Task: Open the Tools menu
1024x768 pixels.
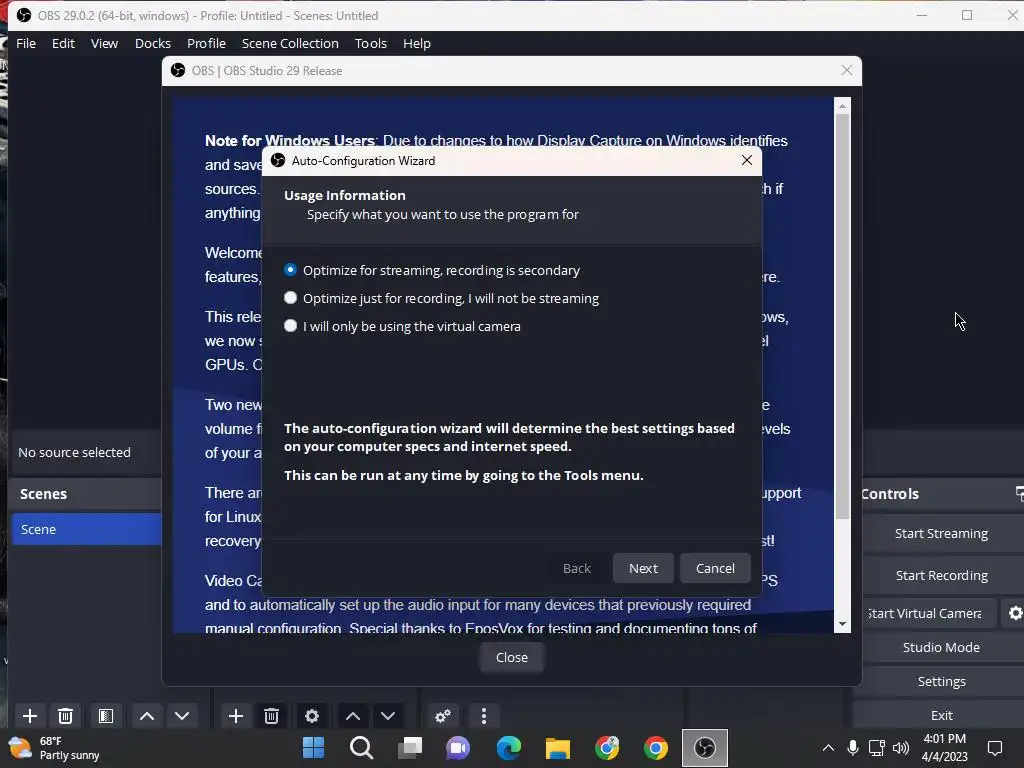Action: pos(371,43)
